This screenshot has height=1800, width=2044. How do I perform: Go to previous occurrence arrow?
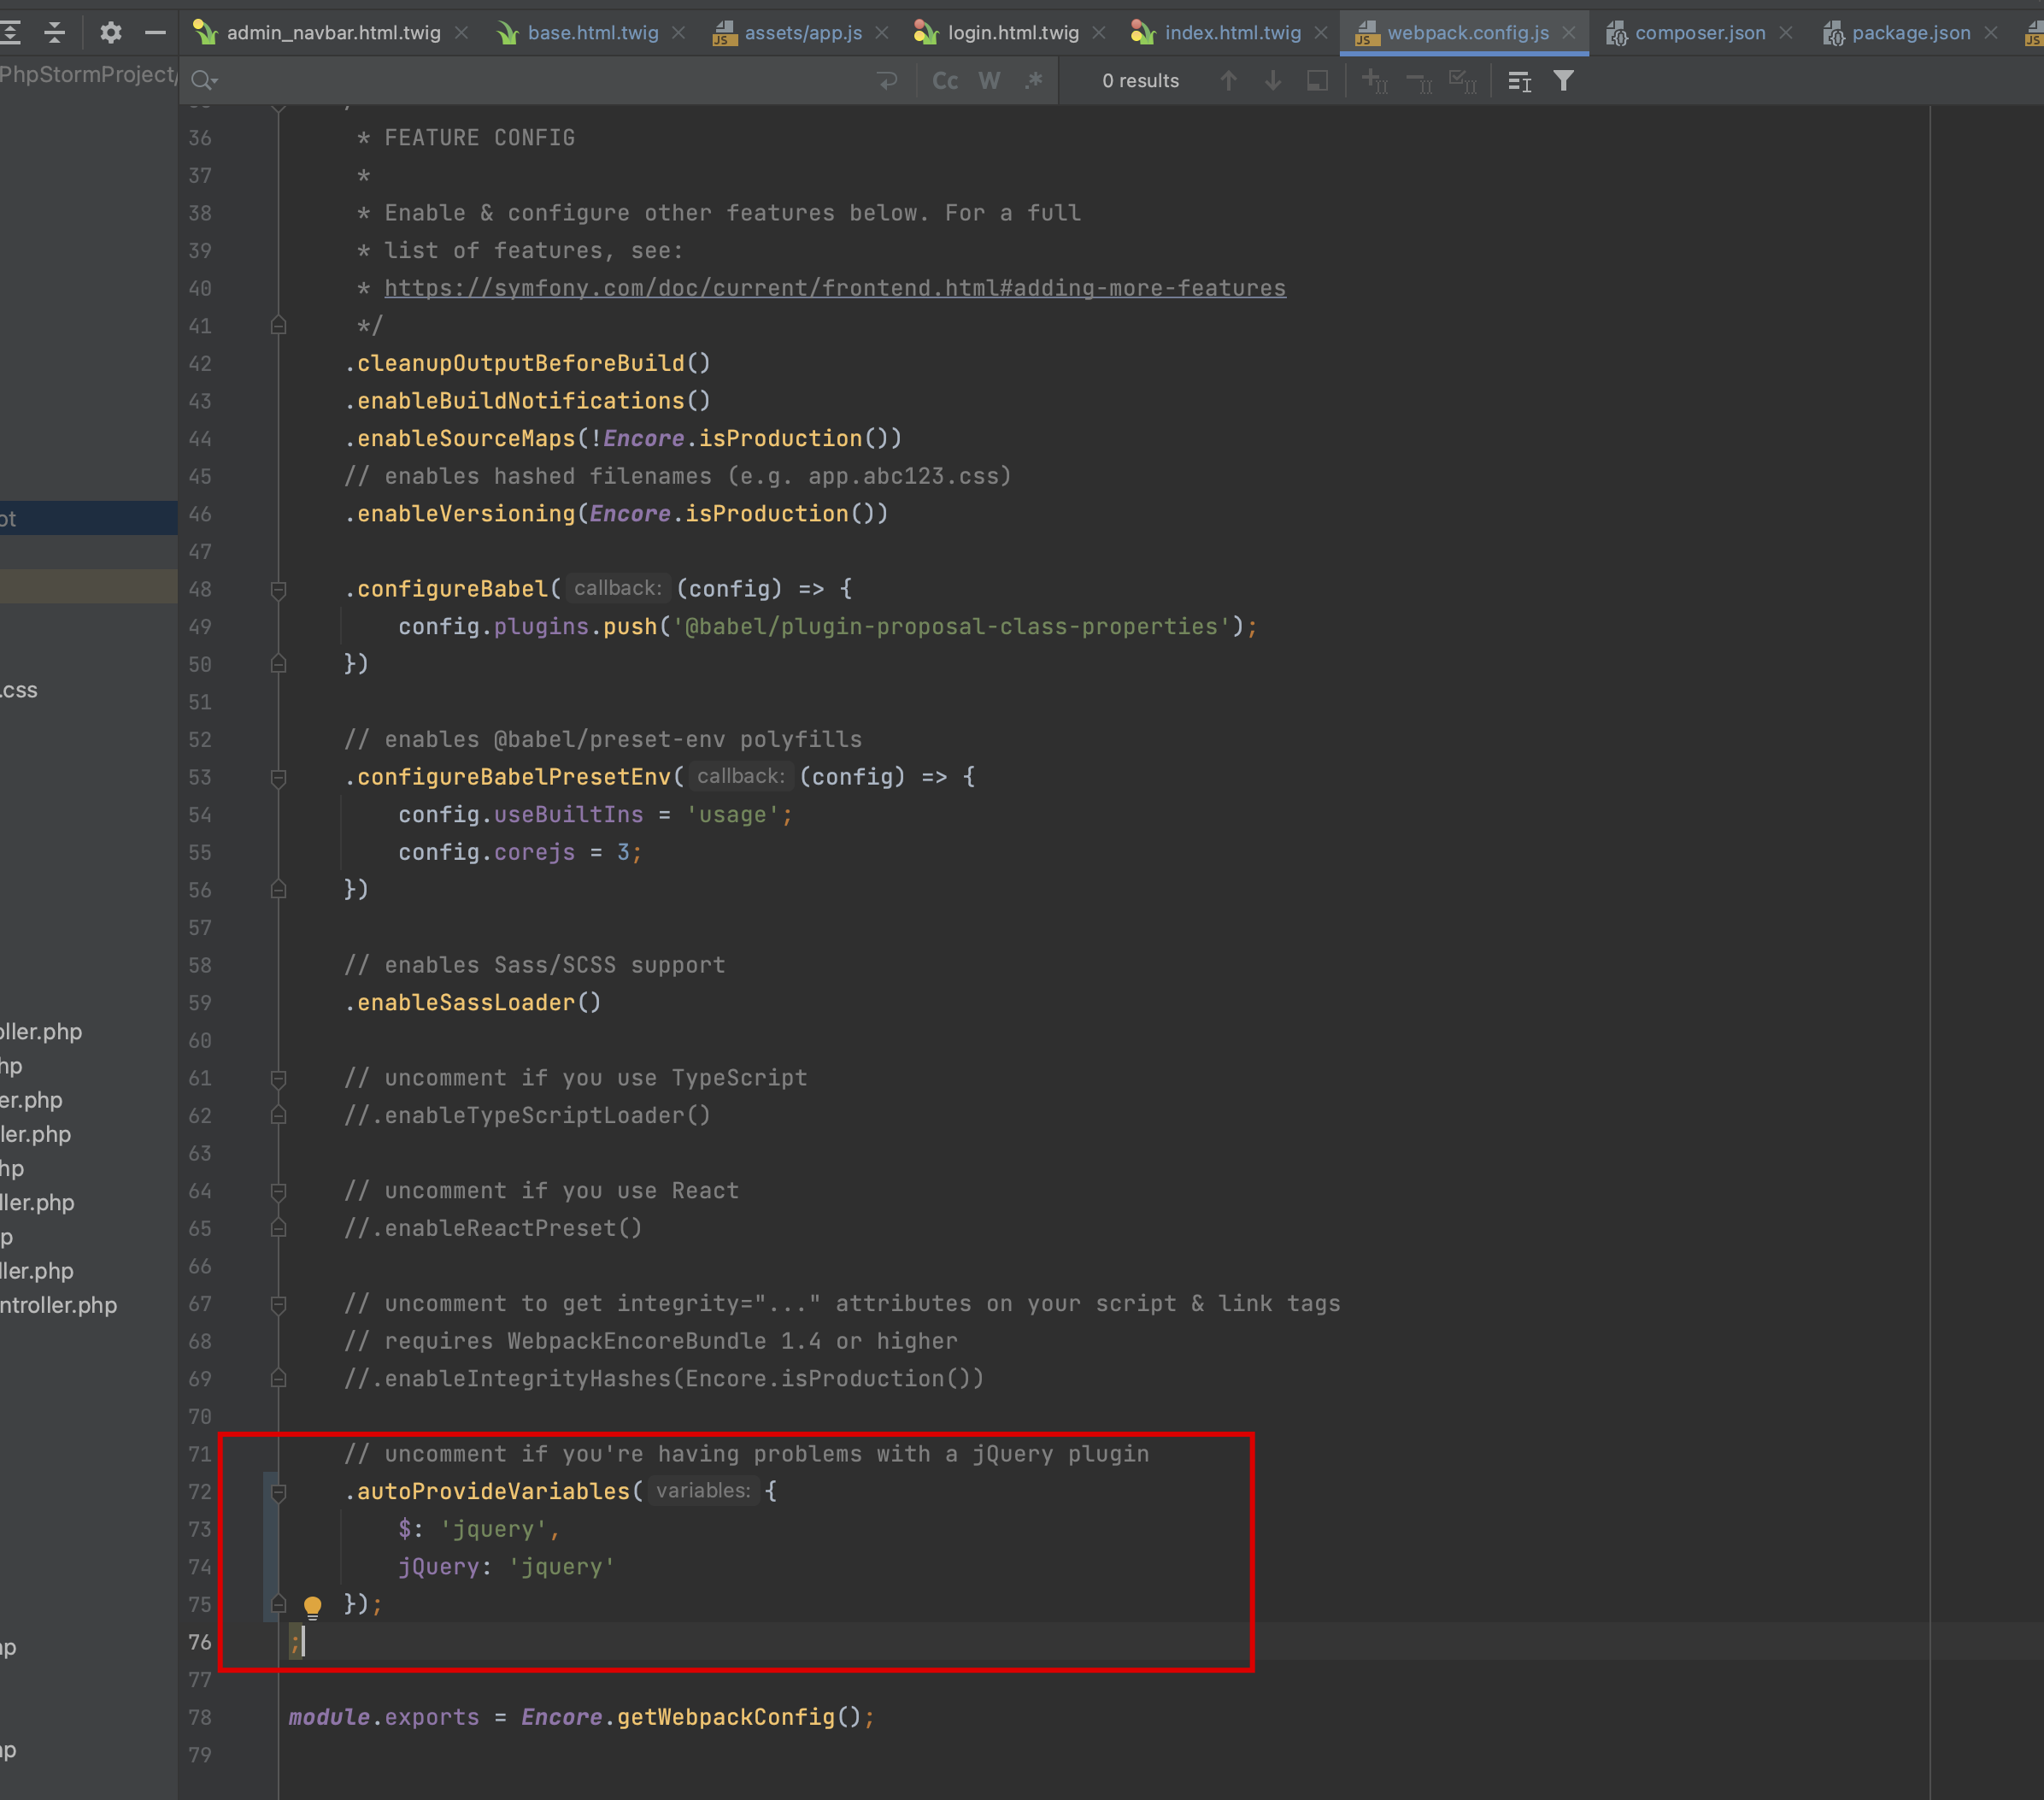point(1229,81)
